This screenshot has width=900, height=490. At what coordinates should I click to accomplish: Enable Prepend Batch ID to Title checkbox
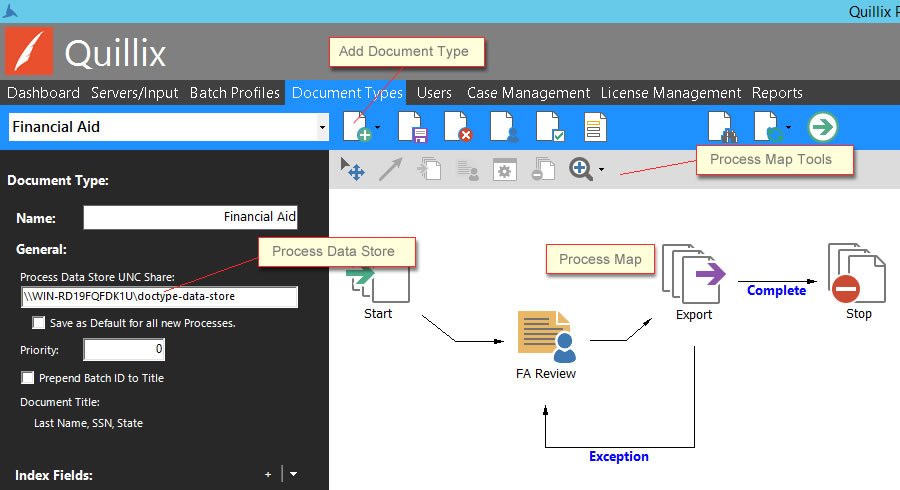(x=28, y=378)
